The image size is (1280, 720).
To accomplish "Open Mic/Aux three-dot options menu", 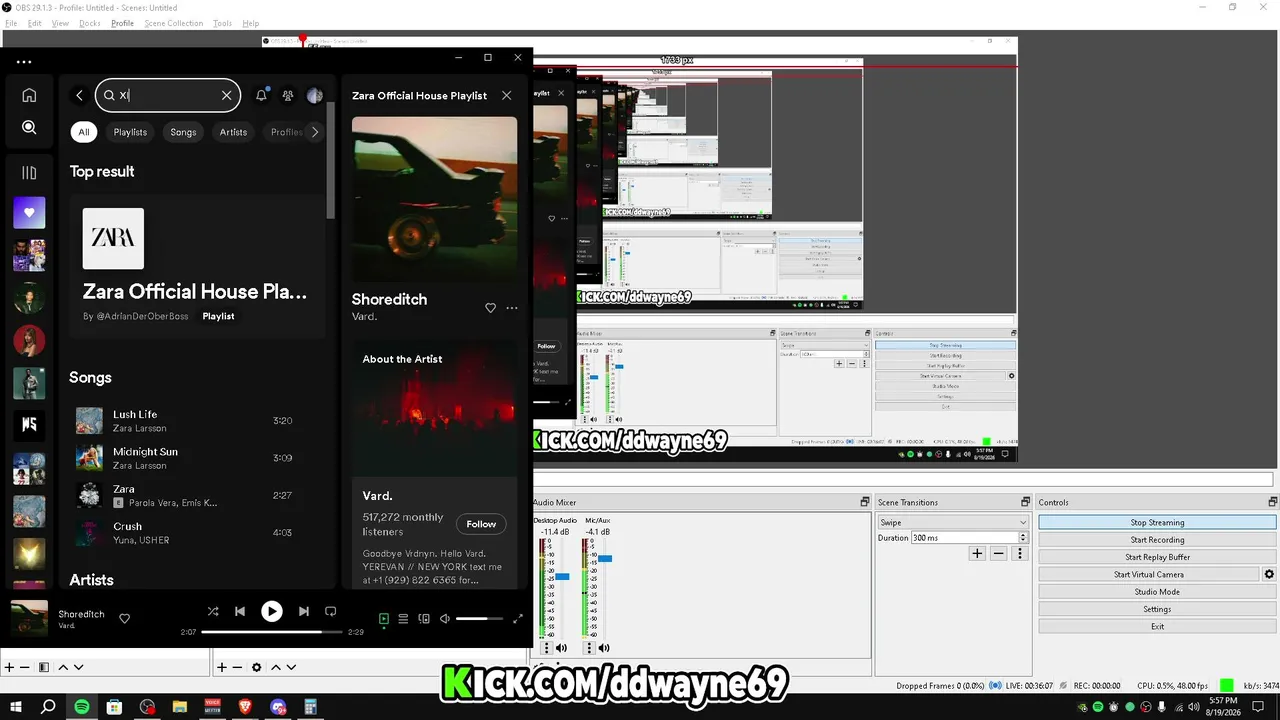I will pyautogui.click(x=589, y=648).
